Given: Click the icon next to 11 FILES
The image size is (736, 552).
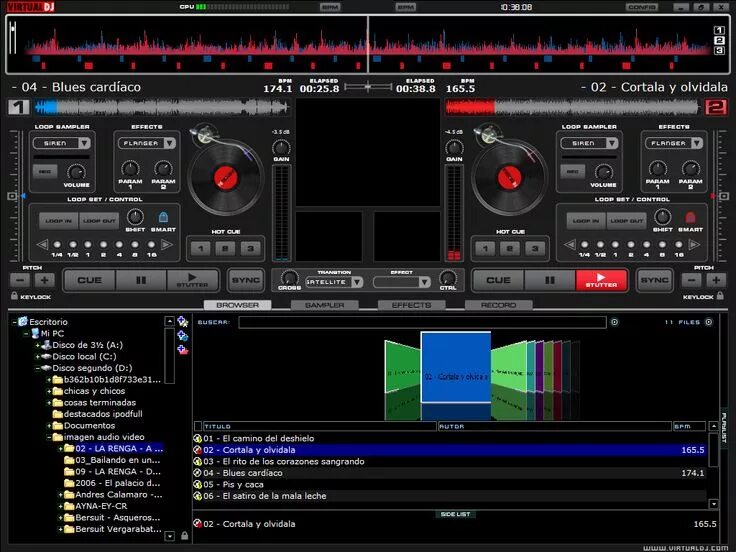Looking at the screenshot, I should pos(709,322).
